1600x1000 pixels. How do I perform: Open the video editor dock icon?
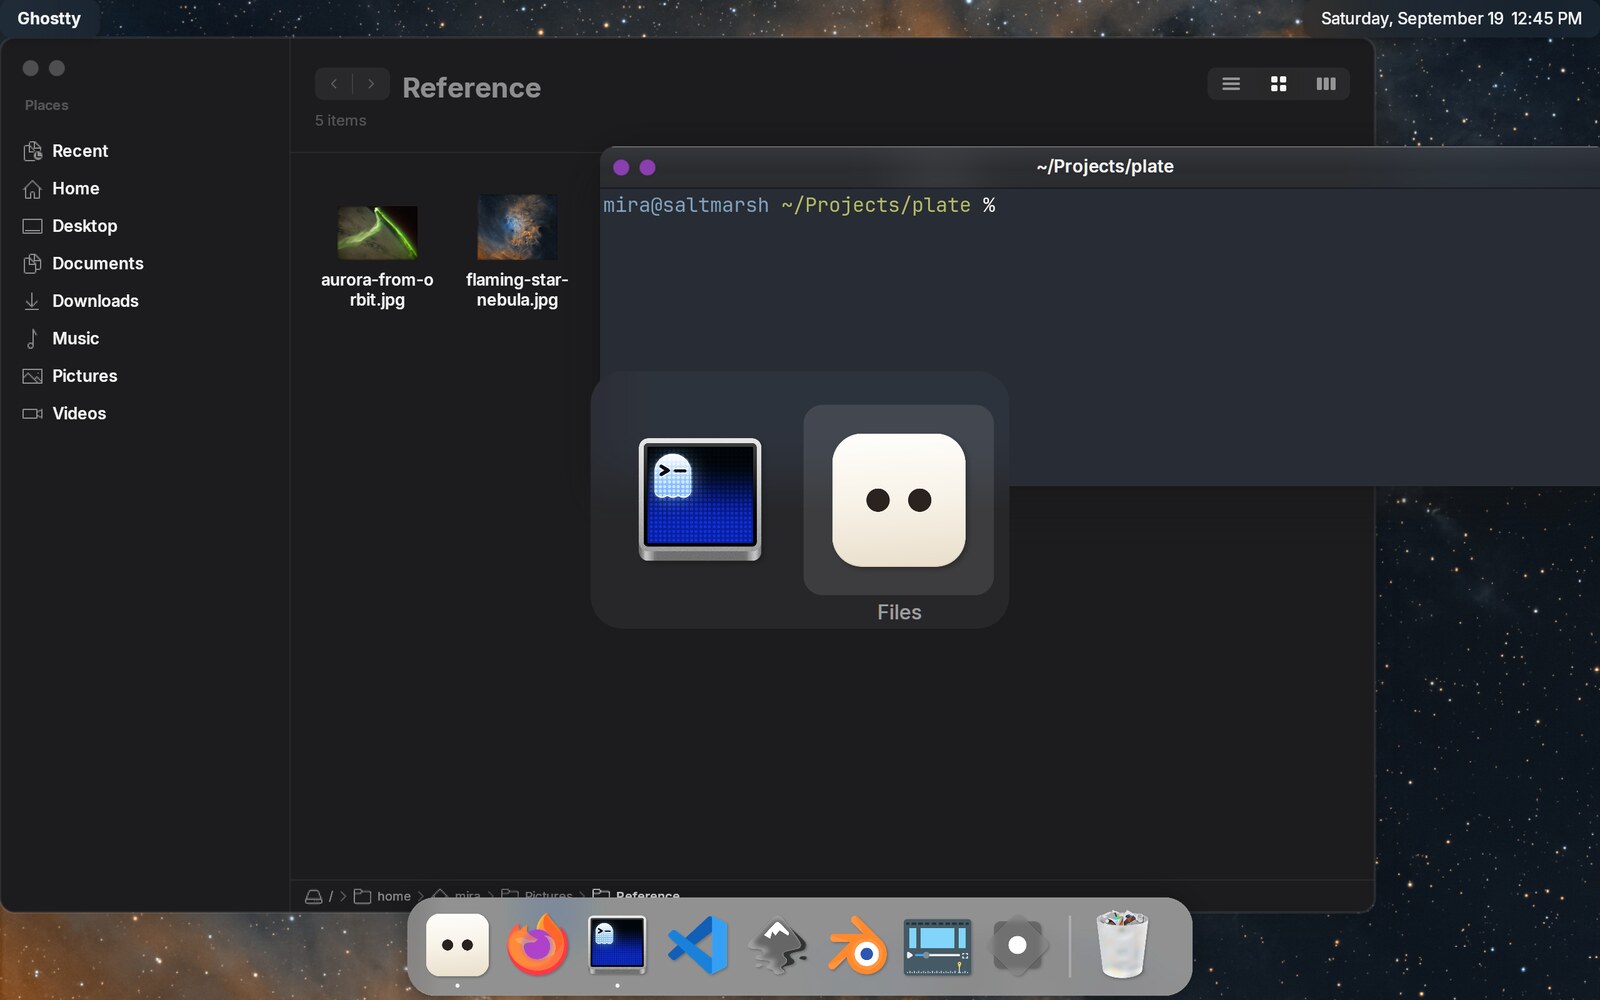937,947
